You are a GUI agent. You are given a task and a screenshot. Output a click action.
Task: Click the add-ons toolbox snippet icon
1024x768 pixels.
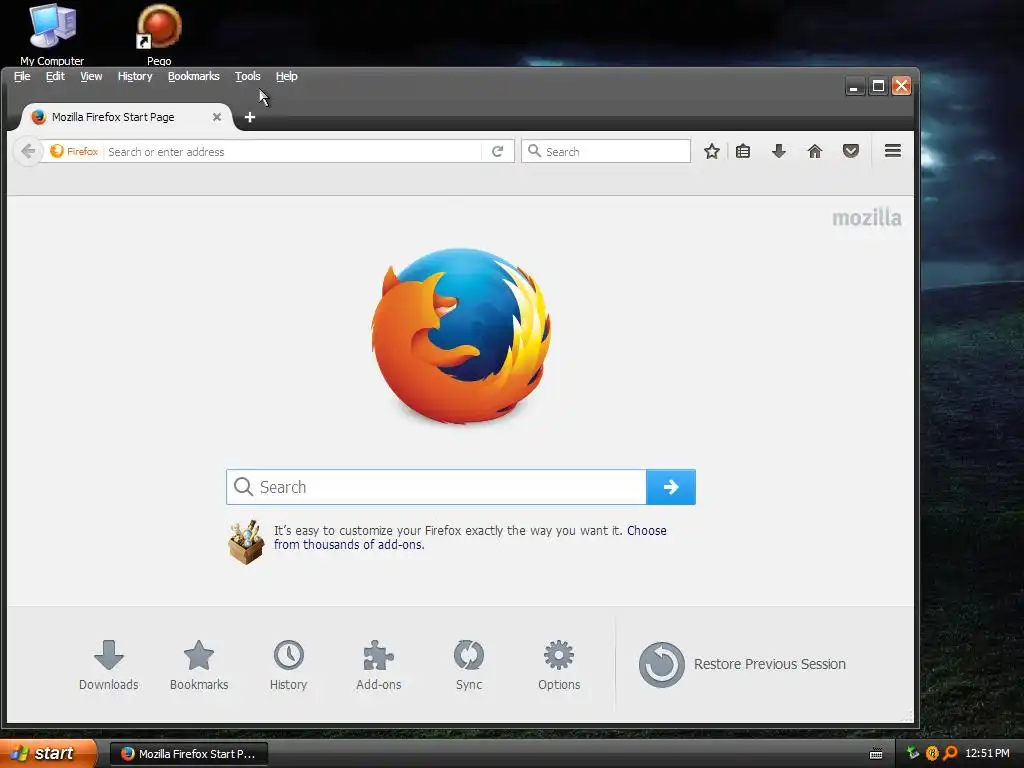pyautogui.click(x=246, y=542)
